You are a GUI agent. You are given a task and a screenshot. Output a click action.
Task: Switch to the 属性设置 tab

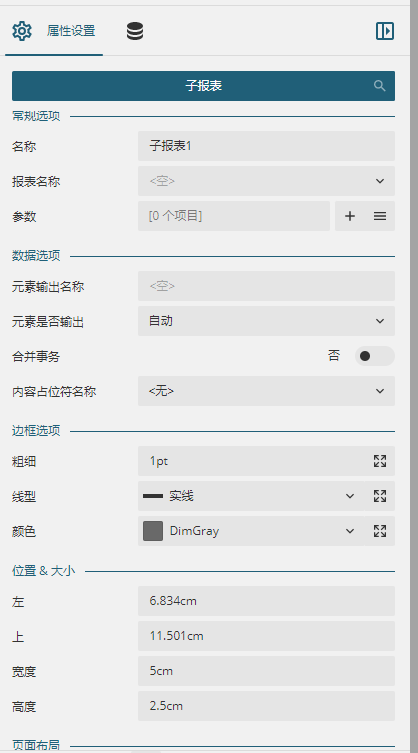tap(54, 31)
